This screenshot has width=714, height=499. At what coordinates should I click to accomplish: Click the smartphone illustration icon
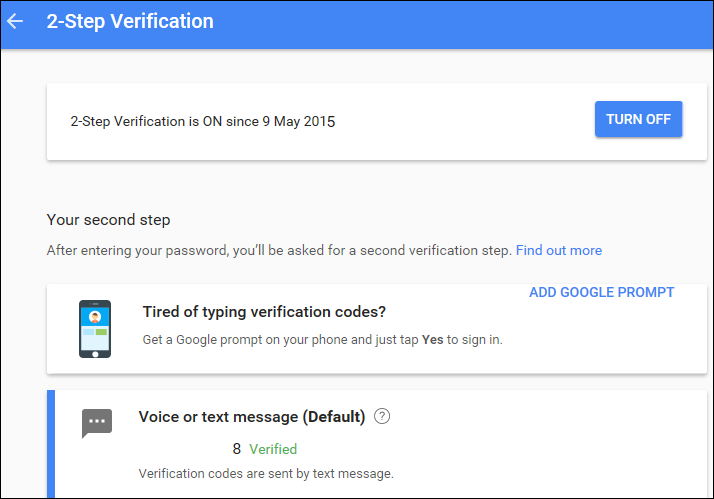tap(95, 329)
